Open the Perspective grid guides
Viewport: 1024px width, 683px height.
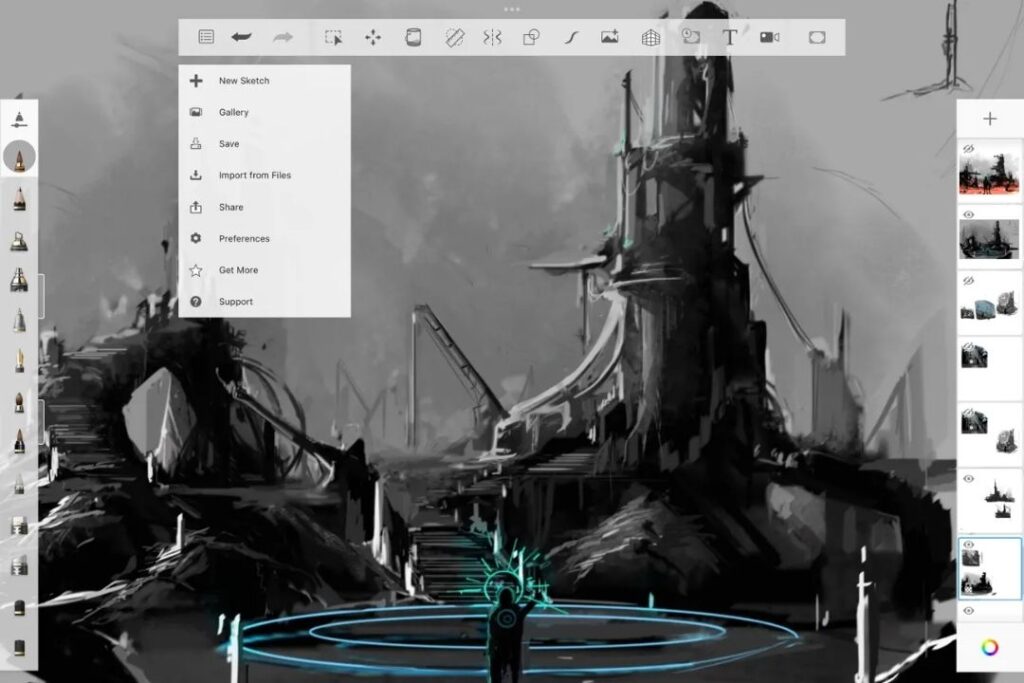(651, 37)
